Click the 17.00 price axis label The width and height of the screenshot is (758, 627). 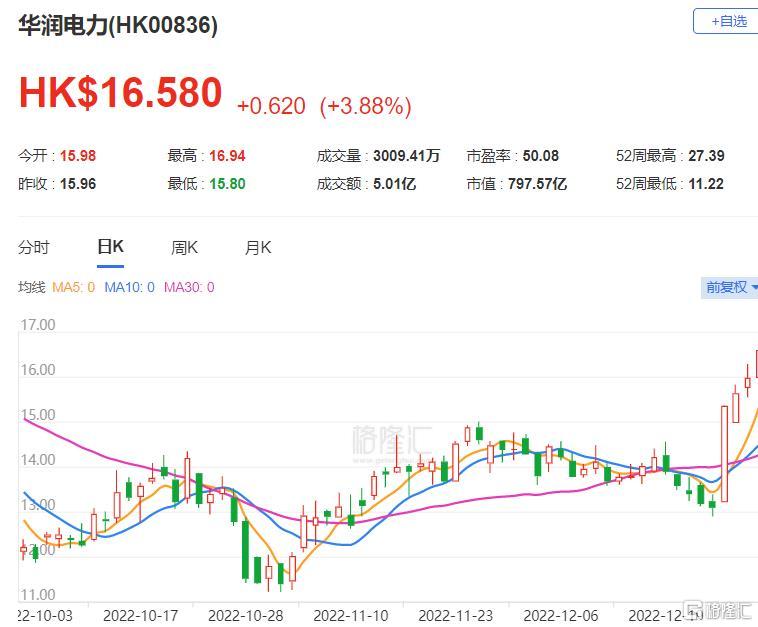click(x=38, y=325)
